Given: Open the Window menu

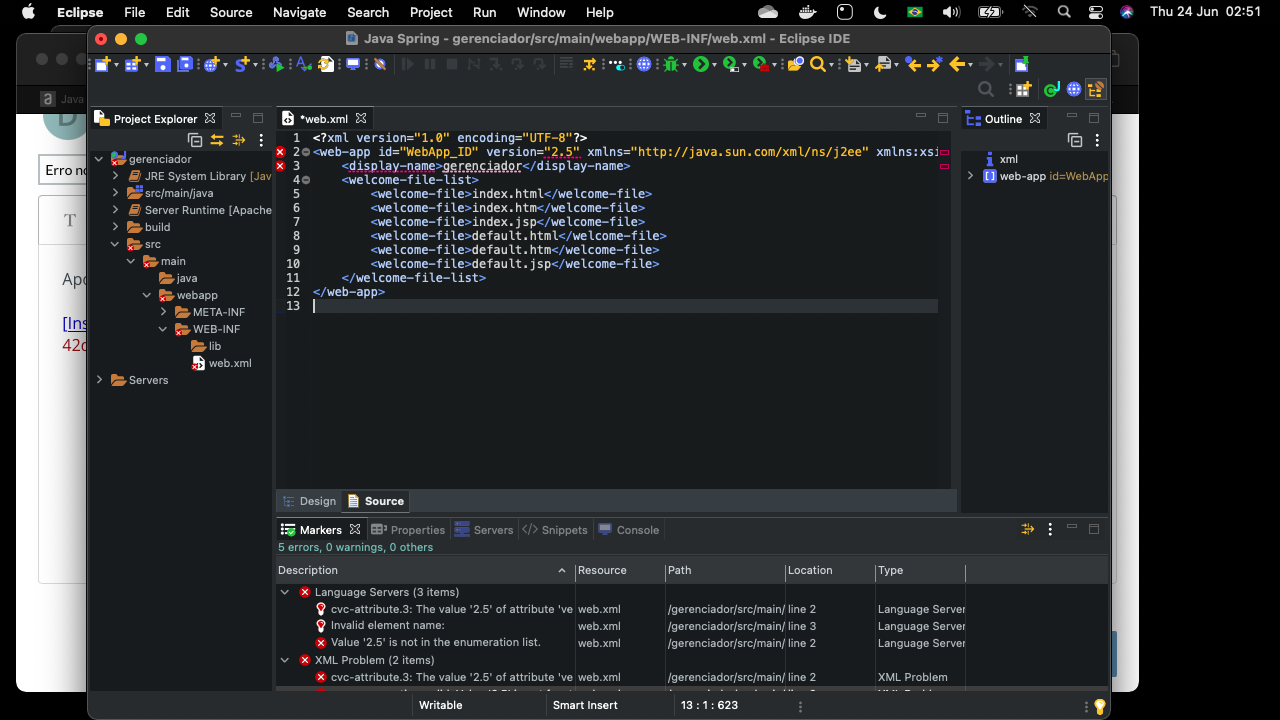Looking at the screenshot, I should point(541,12).
